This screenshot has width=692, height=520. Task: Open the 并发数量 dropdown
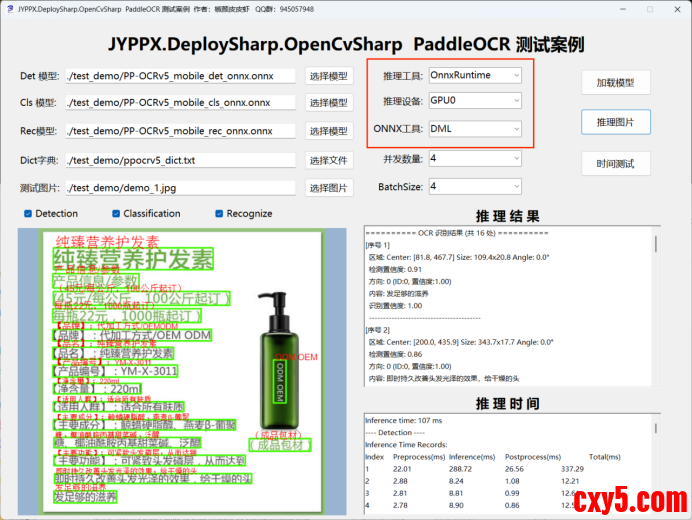point(475,158)
